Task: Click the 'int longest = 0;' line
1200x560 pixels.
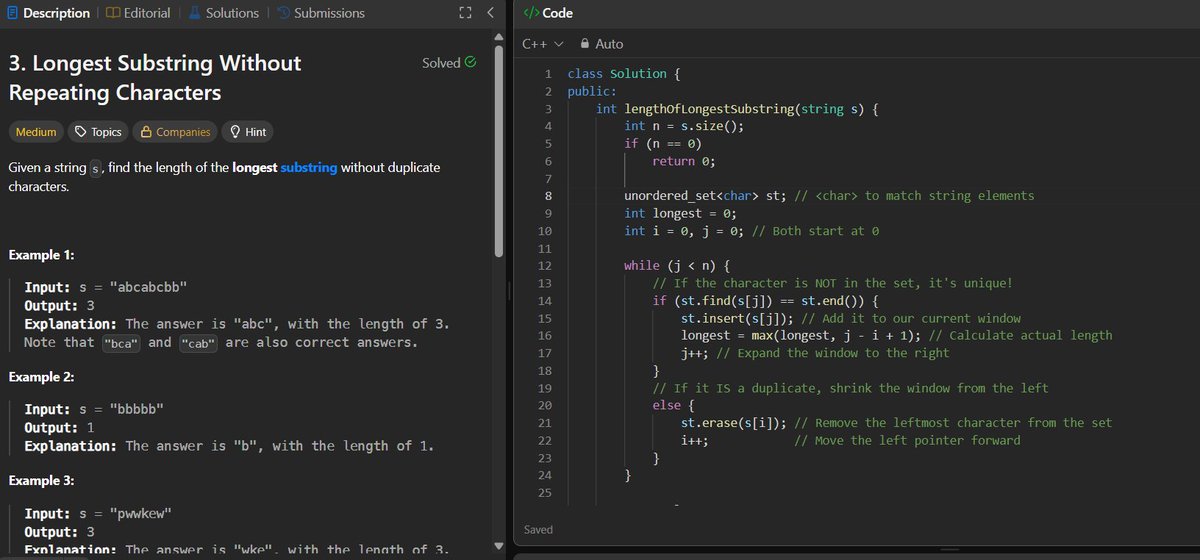Action: tap(680, 214)
